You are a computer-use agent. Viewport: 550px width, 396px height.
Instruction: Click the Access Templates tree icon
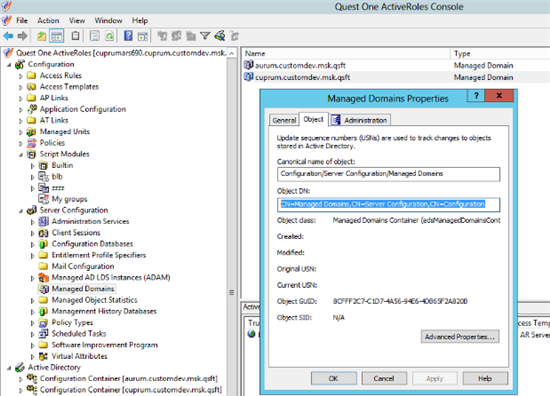32,87
